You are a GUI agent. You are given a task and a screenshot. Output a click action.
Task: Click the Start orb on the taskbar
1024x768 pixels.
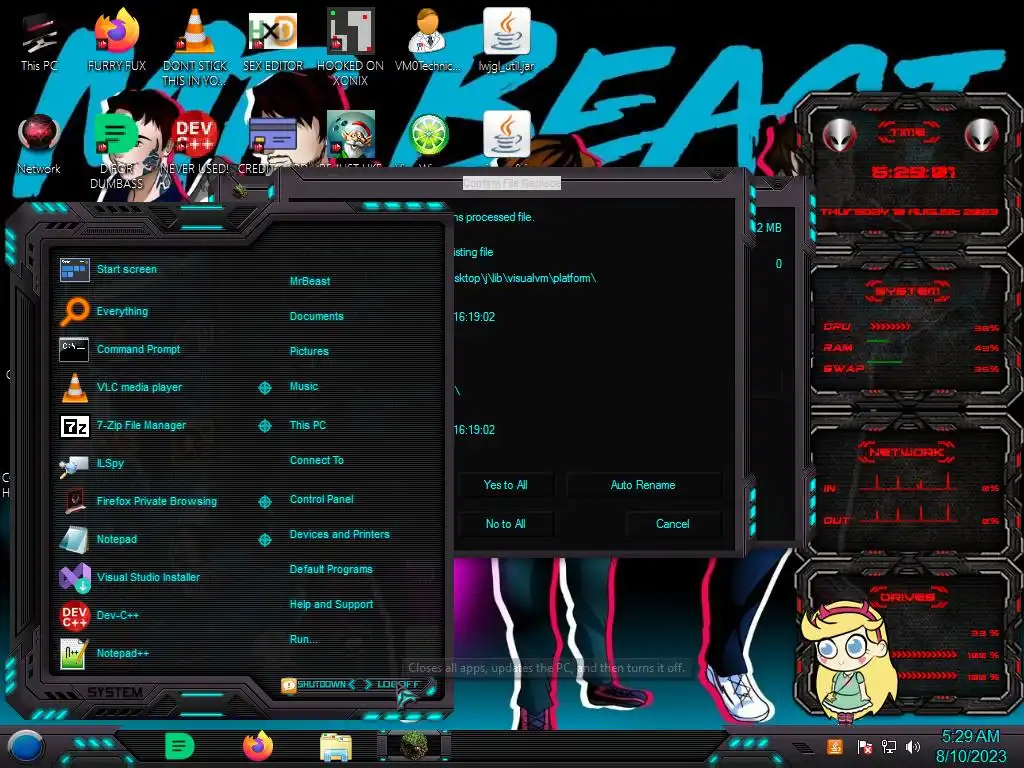pos(27,747)
